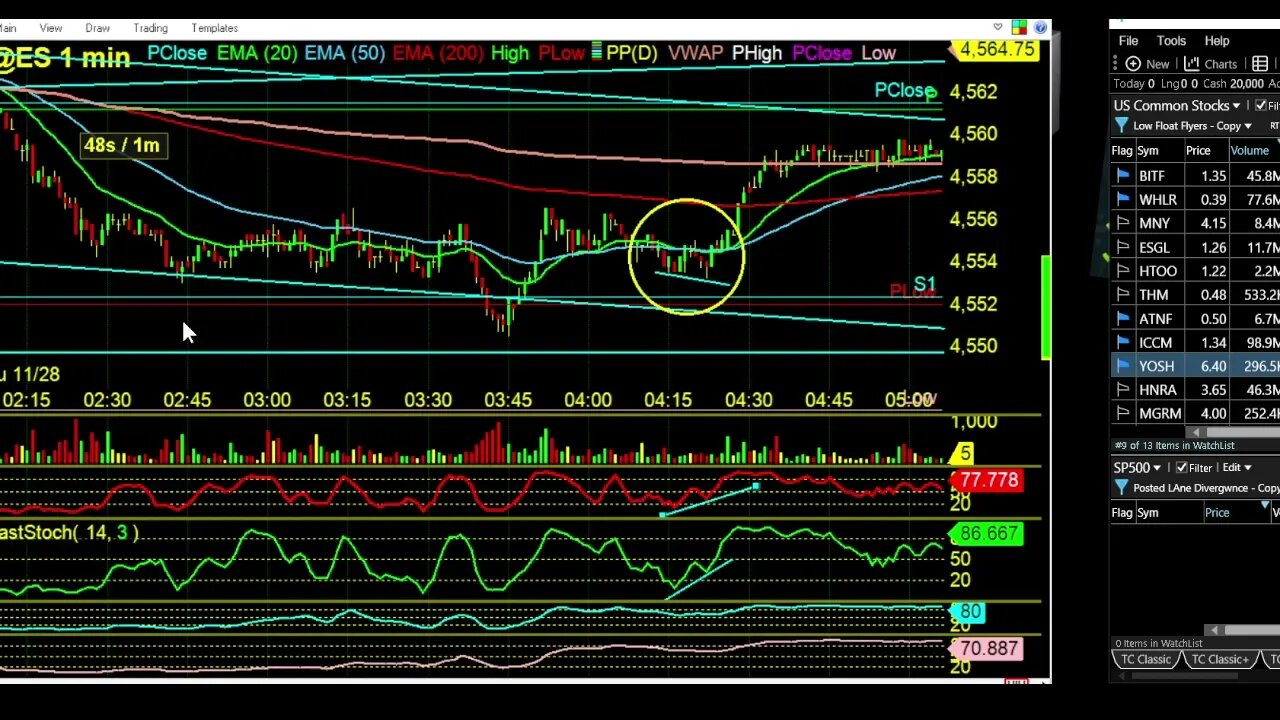Open the Help menu
Viewport: 1280px width, 720px height.
click(1217, 41)
